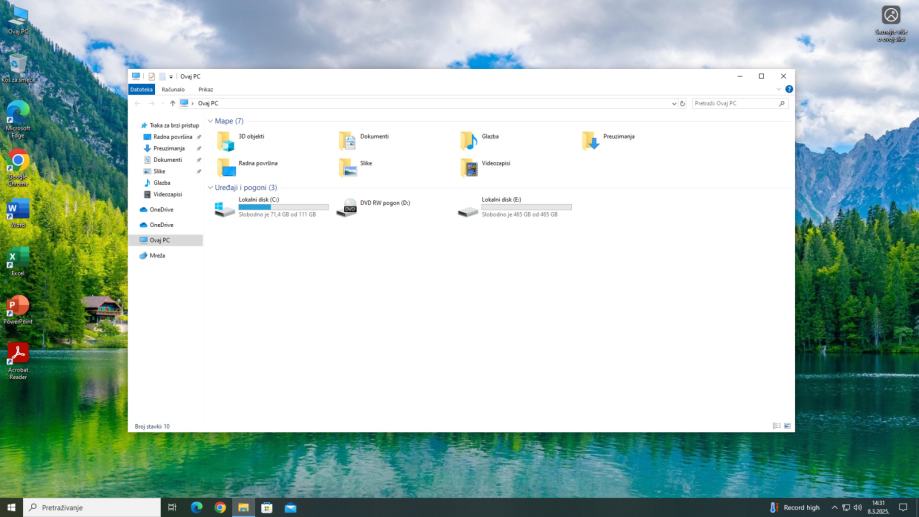The height and width of the screenshot is (517, 919).
Task: Open volume control in system tray
Action: pyautogui.click(x=857, y=508)
